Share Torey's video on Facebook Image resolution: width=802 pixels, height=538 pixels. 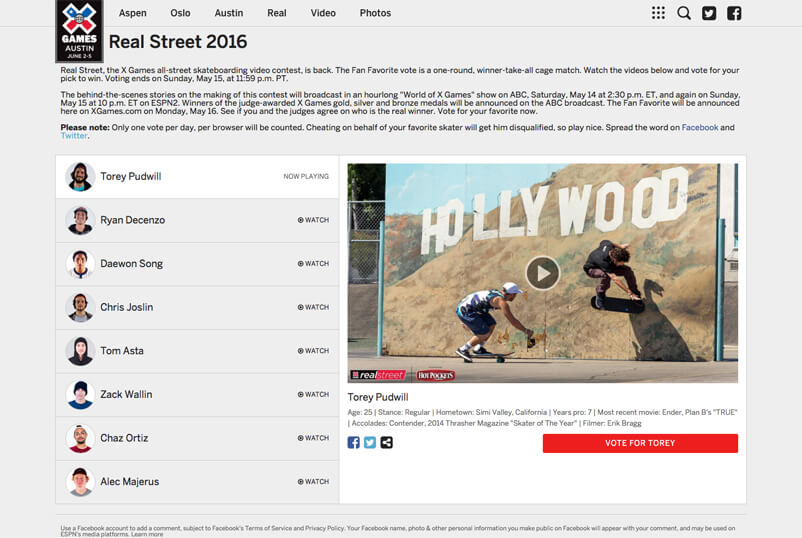(x=354, y=442)
